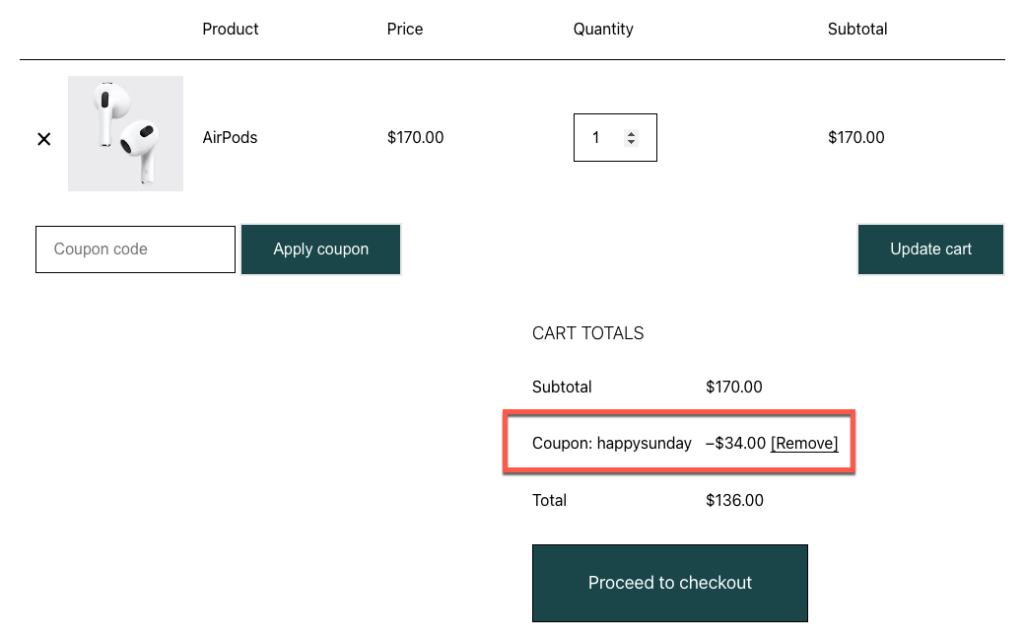Click the $136.00 total amount
Image resolution: width=1024 pixels, height=639 pixels.
tap(734, 500)
